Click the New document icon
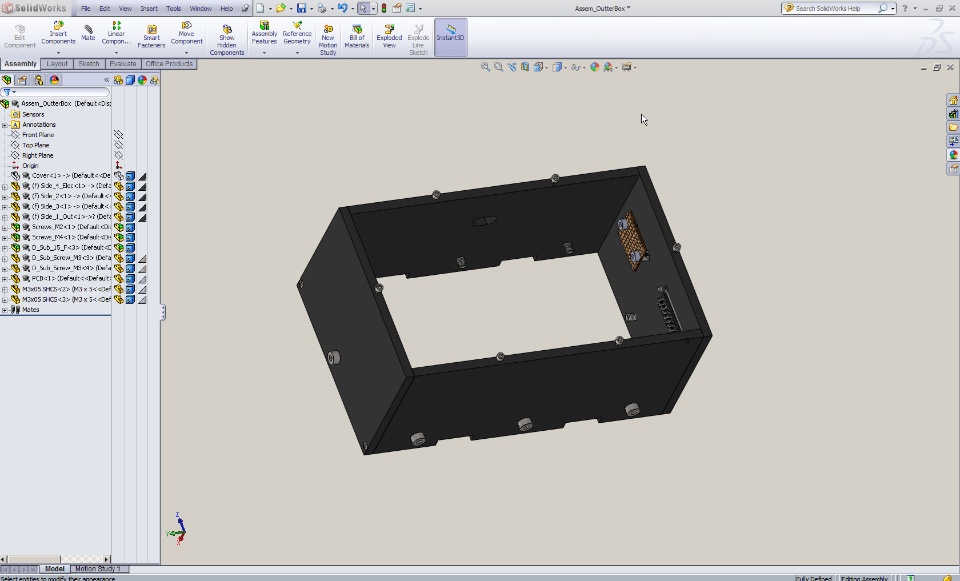The width and height of the screenshot is (960, 581). [x=260, y=8]
